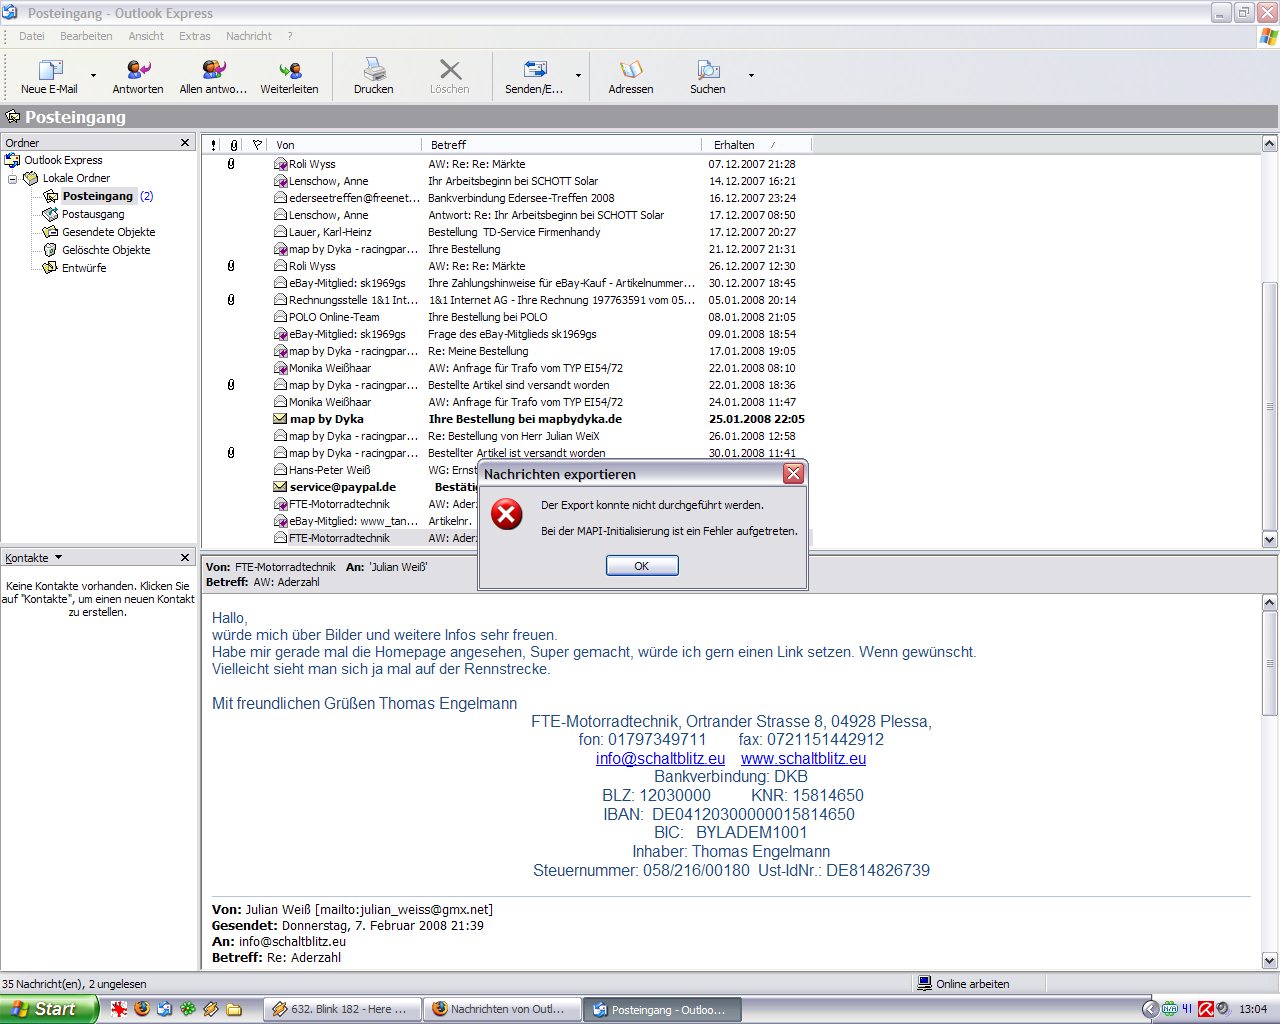Screen dimensions: 1280x1024
Task: Open the Ansicht menu
Action: tap(146, 36)
